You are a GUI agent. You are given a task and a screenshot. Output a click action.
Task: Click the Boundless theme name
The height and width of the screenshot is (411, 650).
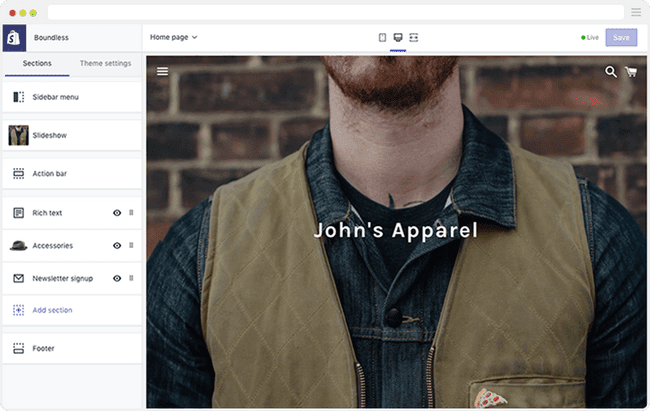[x=51, y=38]
